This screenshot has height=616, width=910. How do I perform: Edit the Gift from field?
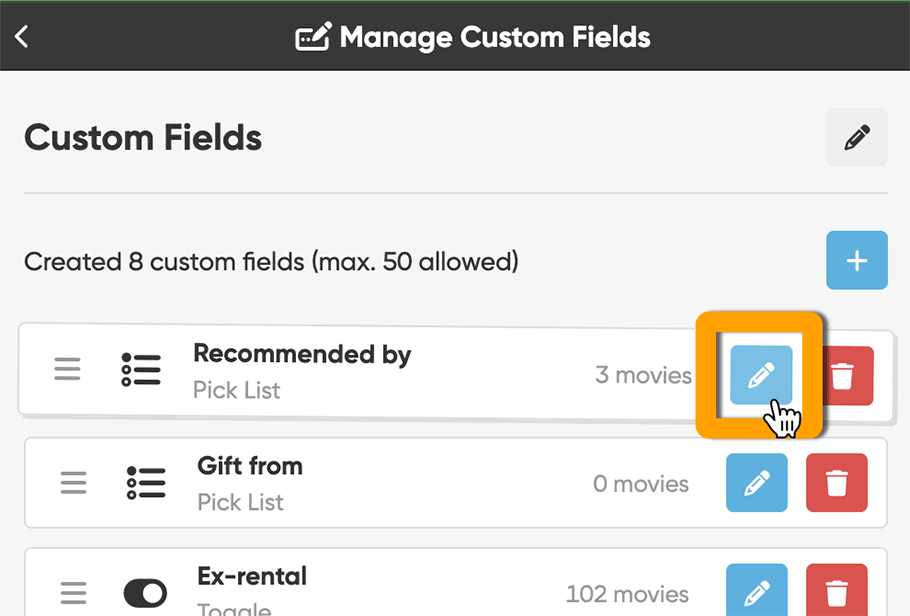click(756, 483)
